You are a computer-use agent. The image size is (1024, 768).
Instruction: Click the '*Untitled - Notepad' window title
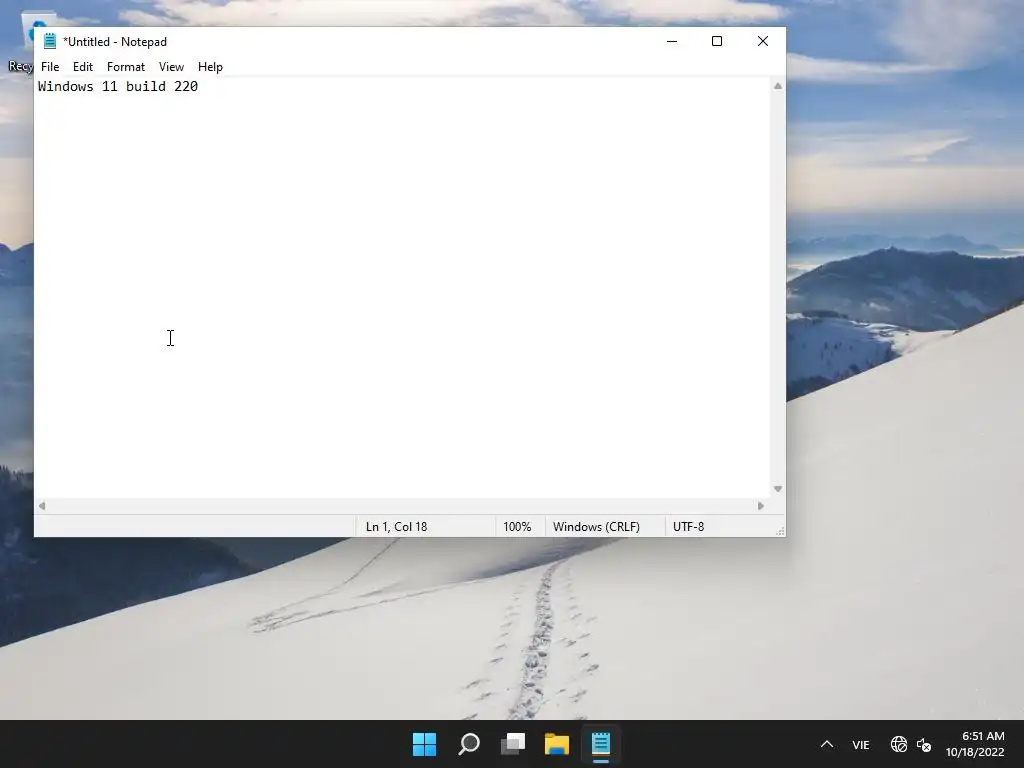[x=115, y=42]
